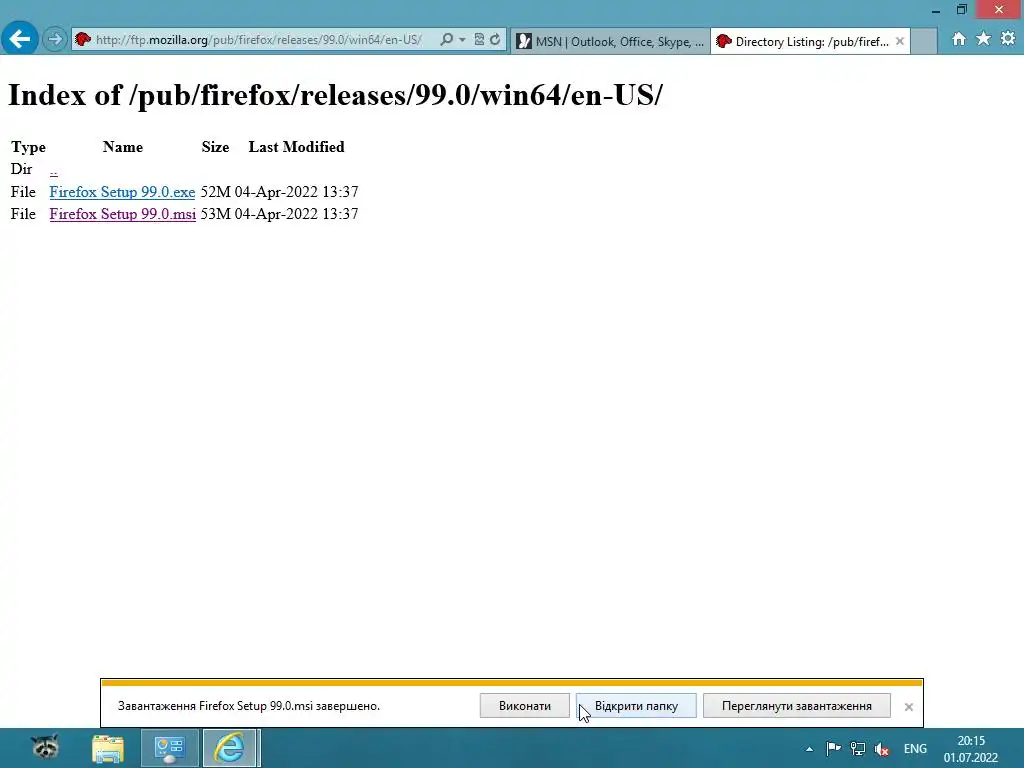Go back with the IE back arrow
The width and height of the screenshot is (1024, 768).
point(20,39)
